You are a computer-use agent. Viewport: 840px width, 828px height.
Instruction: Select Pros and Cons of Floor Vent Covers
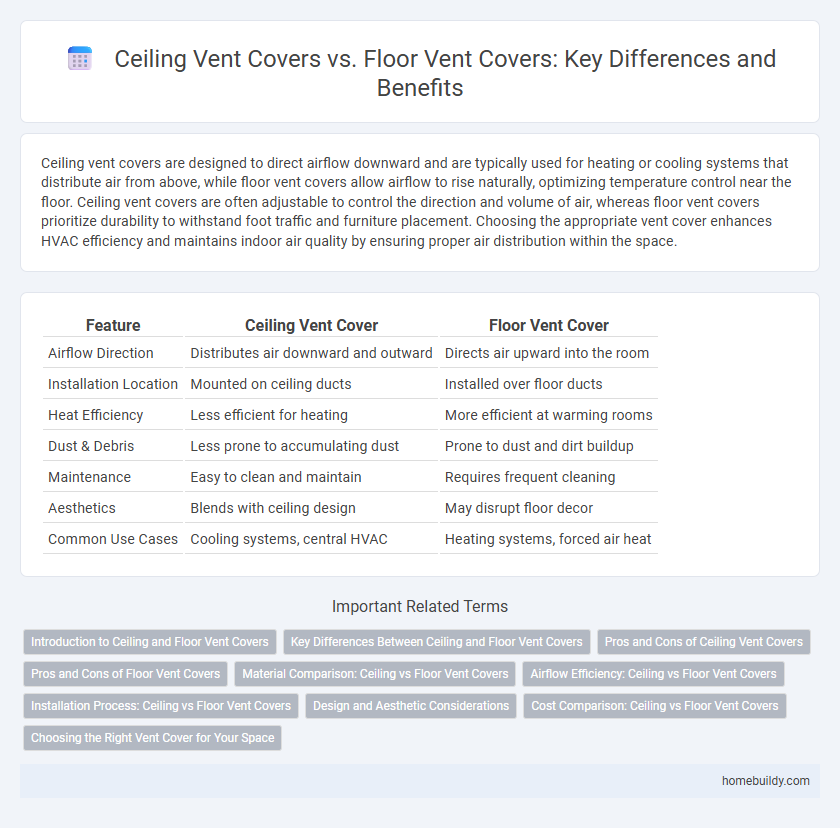125,674
